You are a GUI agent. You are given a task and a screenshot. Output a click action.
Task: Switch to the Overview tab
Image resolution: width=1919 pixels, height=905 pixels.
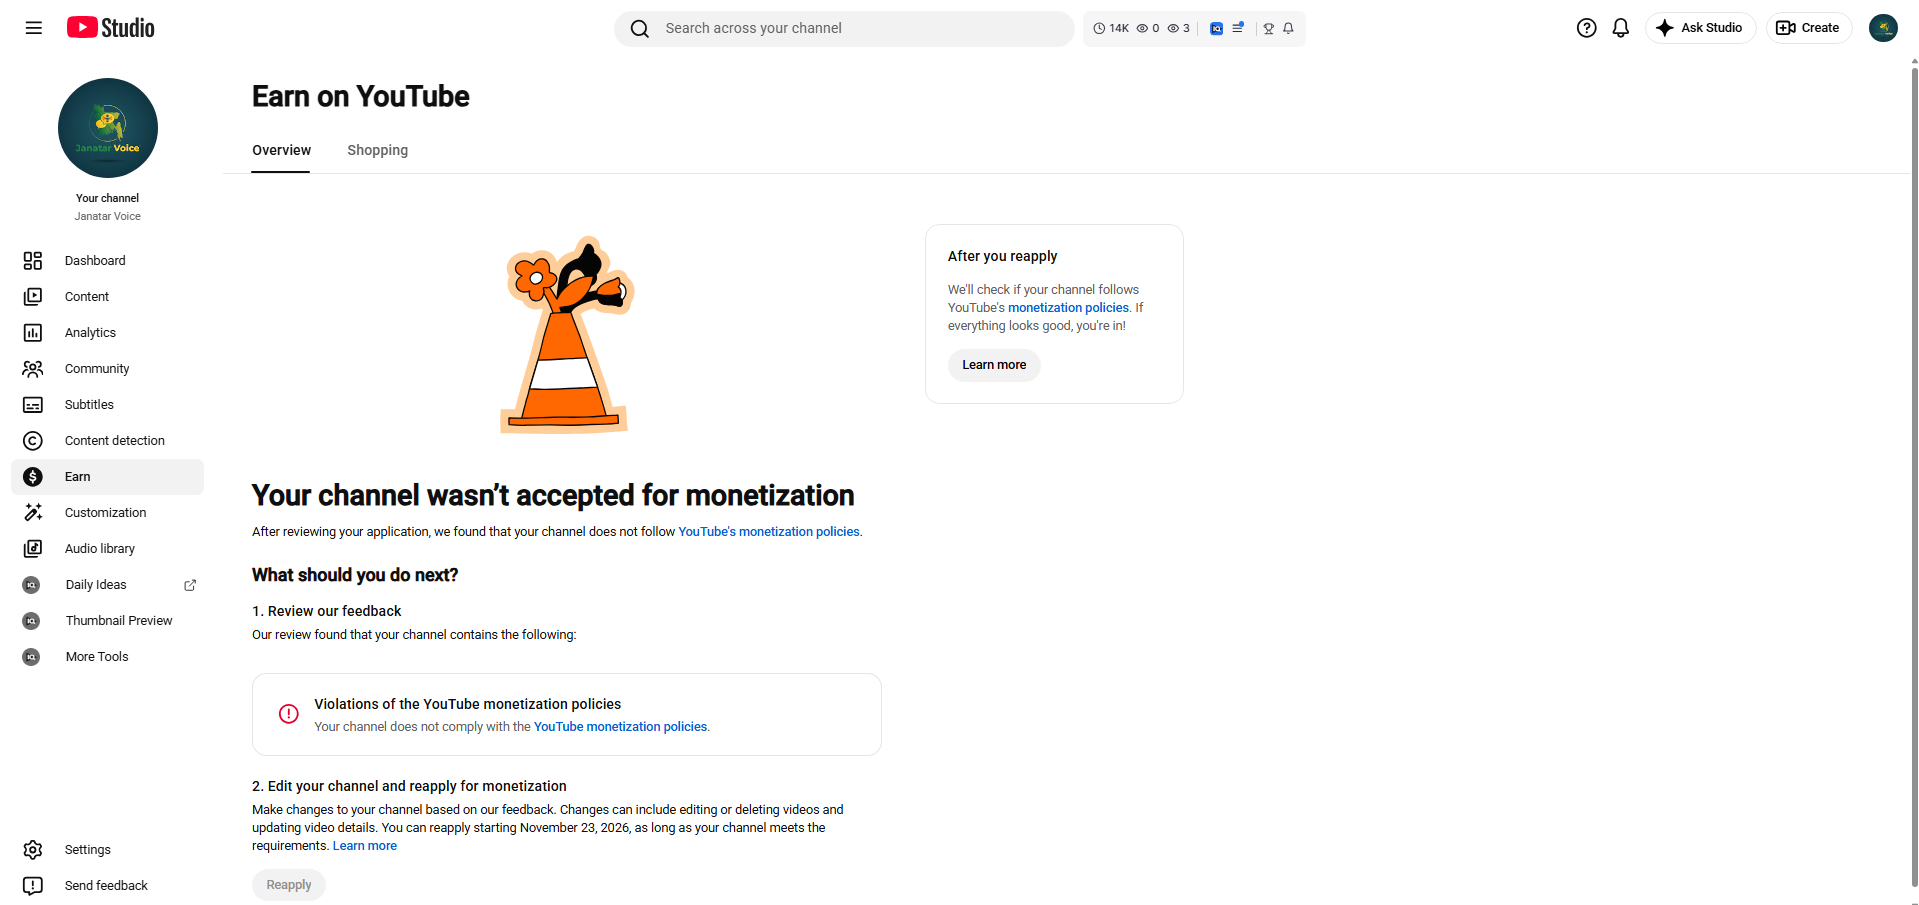tap(281, 150)
